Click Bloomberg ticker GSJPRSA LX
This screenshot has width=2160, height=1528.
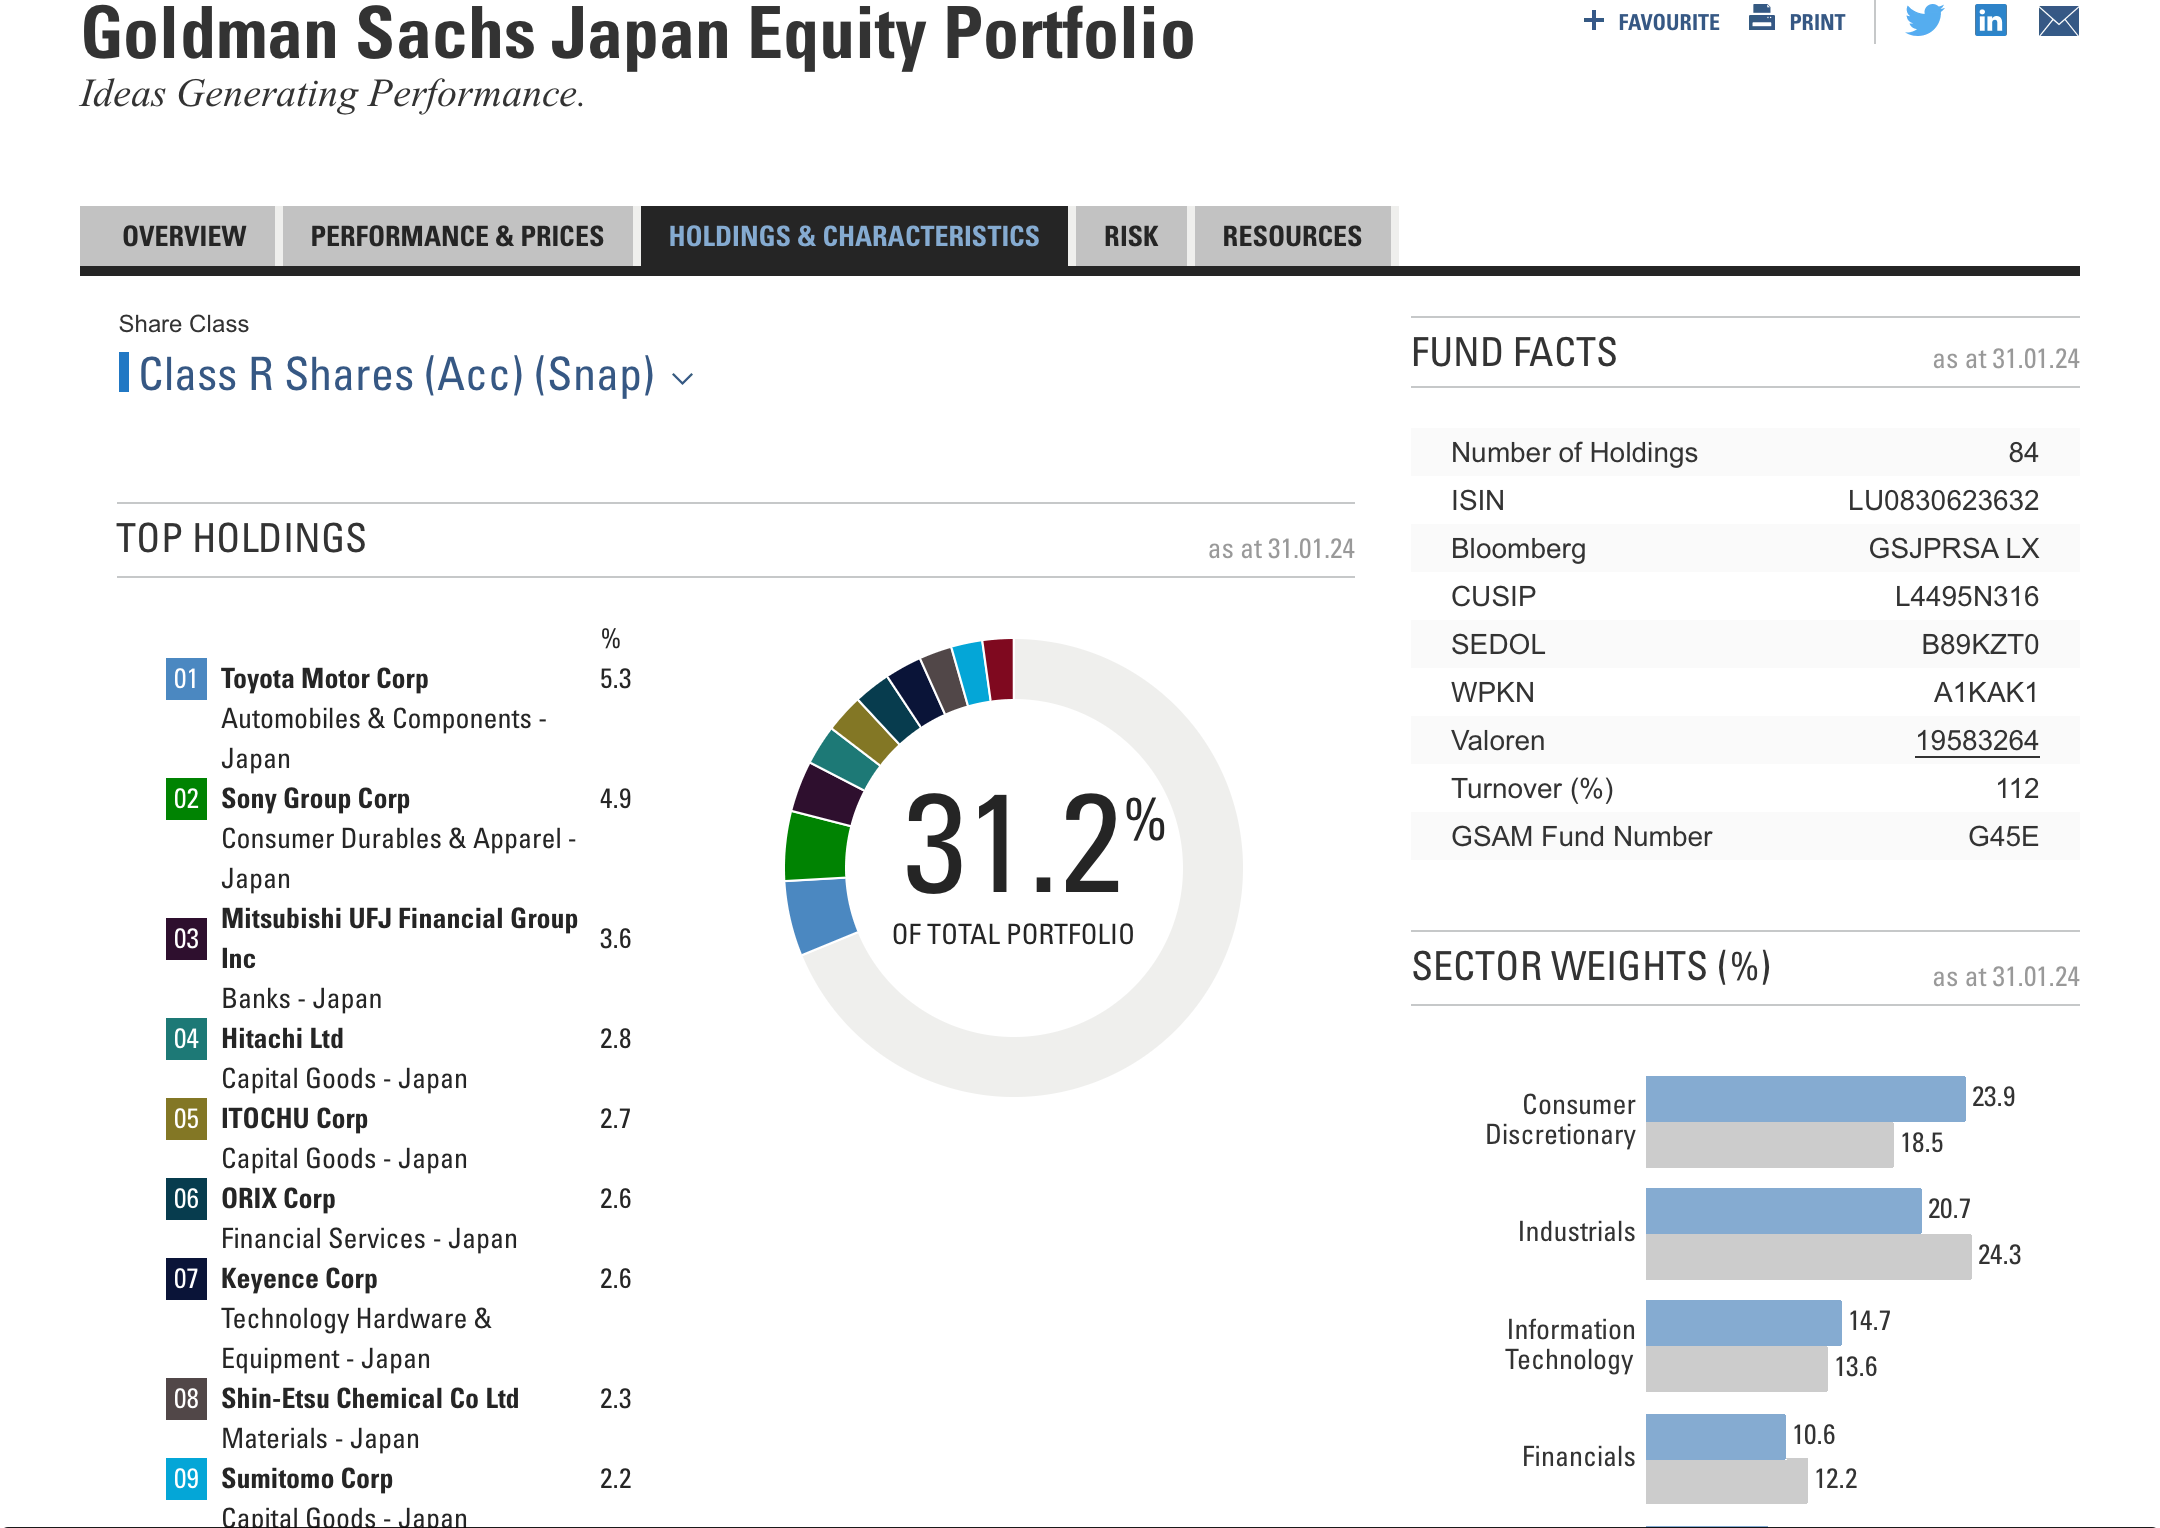[x=1954, y=549]
